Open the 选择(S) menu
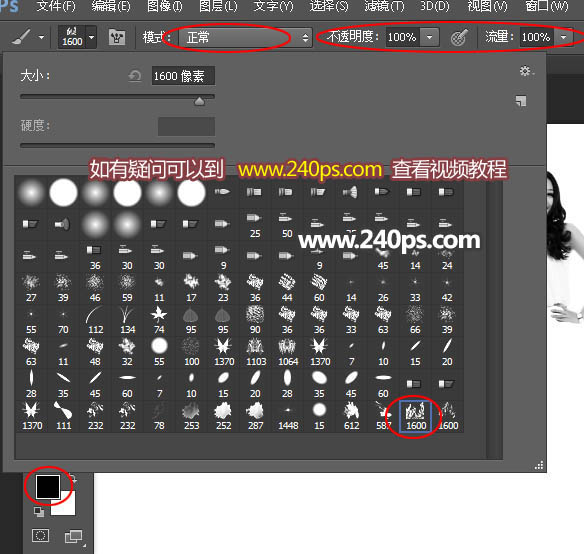The height and width of the screenshot is (554, 584). (329, 6)
